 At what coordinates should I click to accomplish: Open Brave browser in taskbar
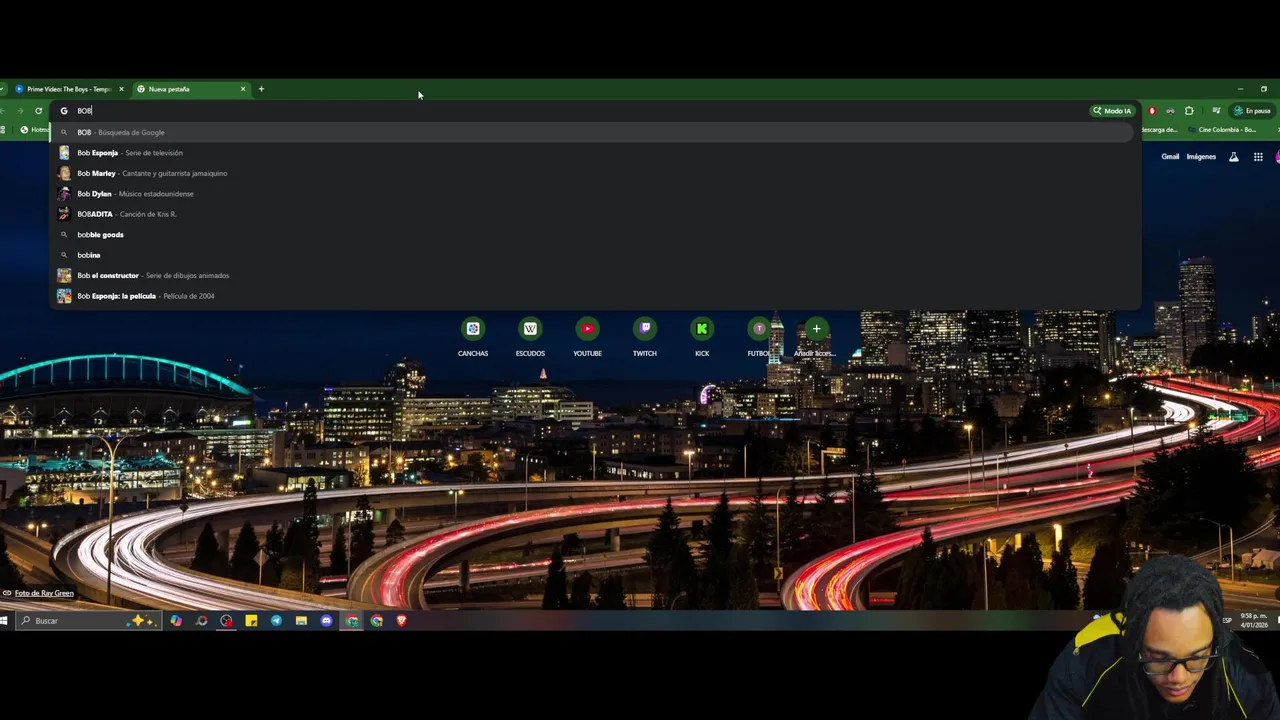401,621
